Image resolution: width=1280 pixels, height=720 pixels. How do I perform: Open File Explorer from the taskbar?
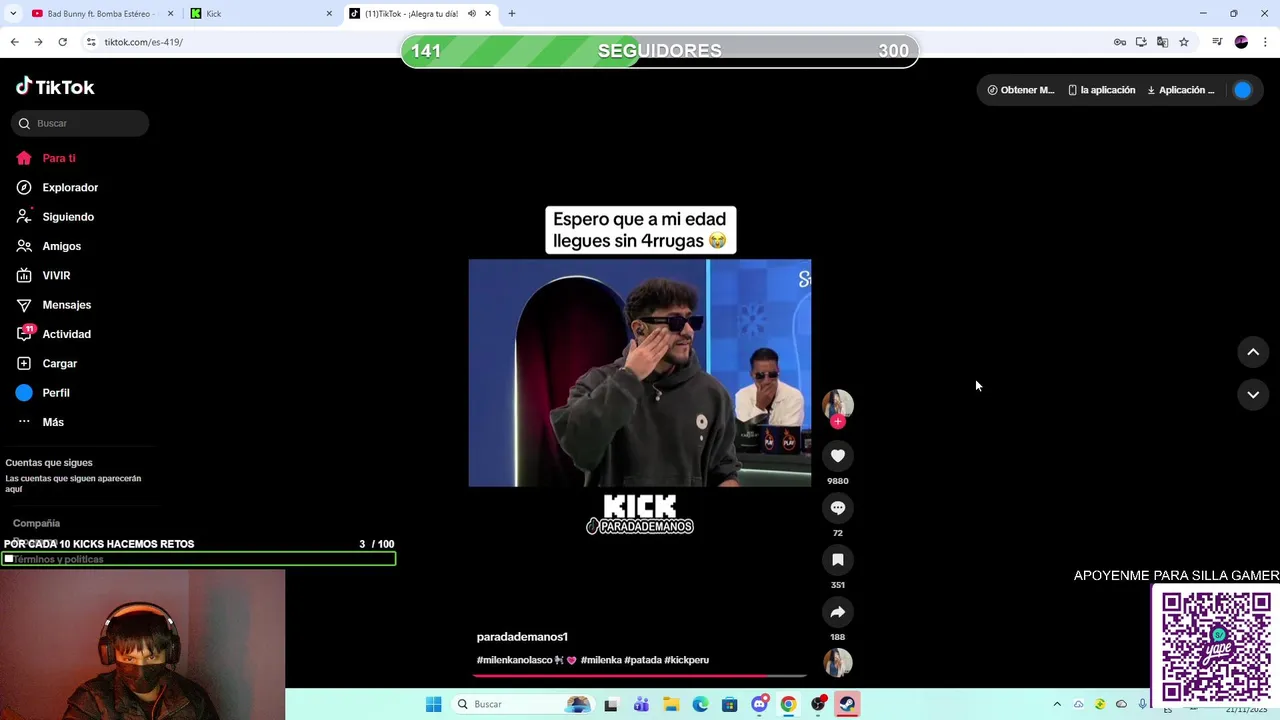(671, 704)
